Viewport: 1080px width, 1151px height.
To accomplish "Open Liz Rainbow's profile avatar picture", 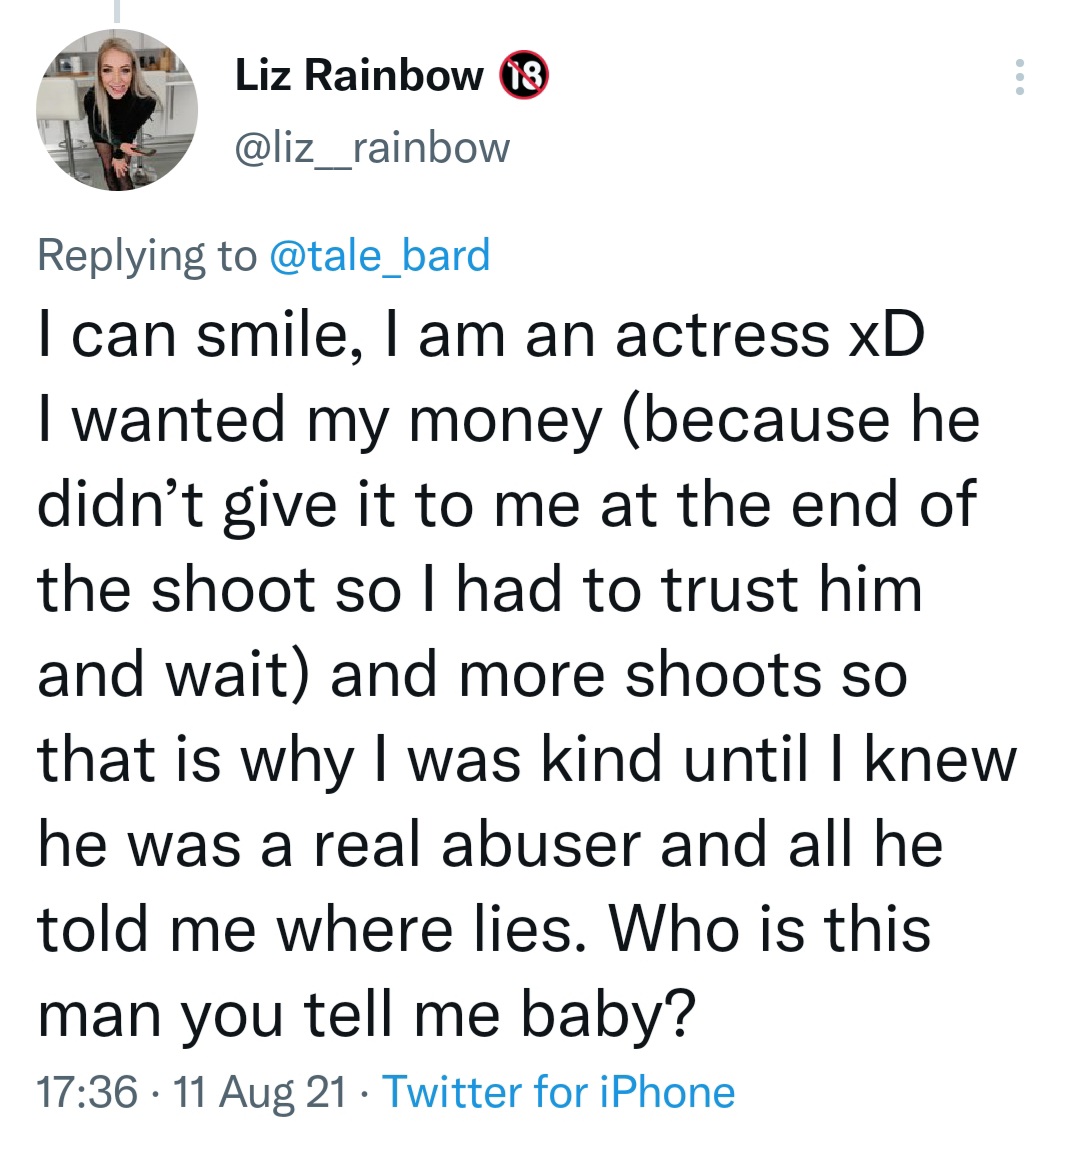I will click(117, 109).
